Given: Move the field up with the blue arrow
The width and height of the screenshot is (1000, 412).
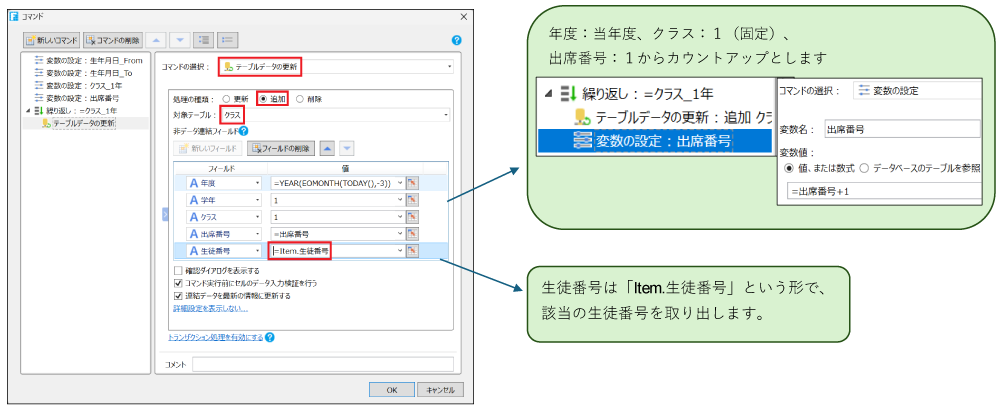Looking at the screenshot, I should [x=326, y=149].
